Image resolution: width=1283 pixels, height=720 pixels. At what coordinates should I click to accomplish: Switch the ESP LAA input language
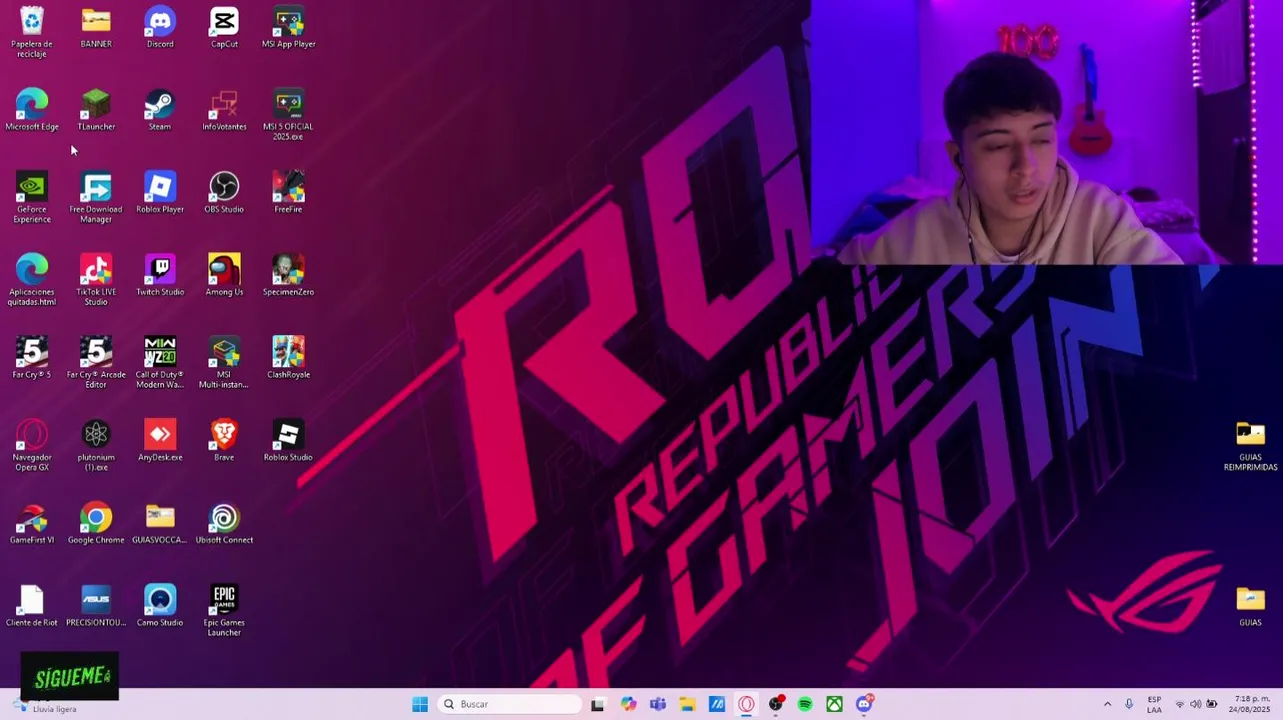click(1154, 704)
